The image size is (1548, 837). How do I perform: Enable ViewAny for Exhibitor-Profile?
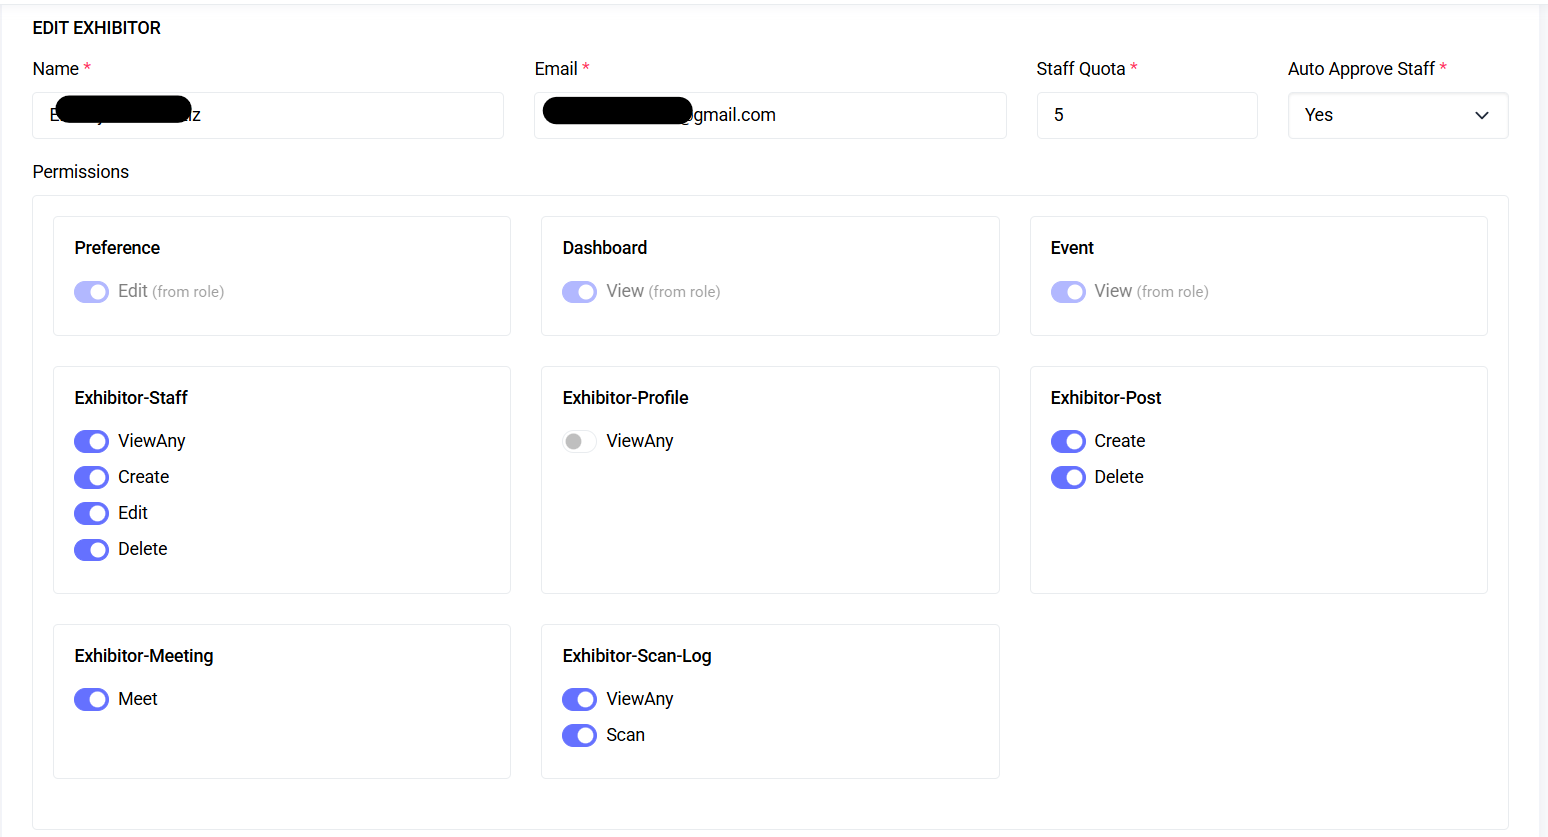click(x=579, y=441)
